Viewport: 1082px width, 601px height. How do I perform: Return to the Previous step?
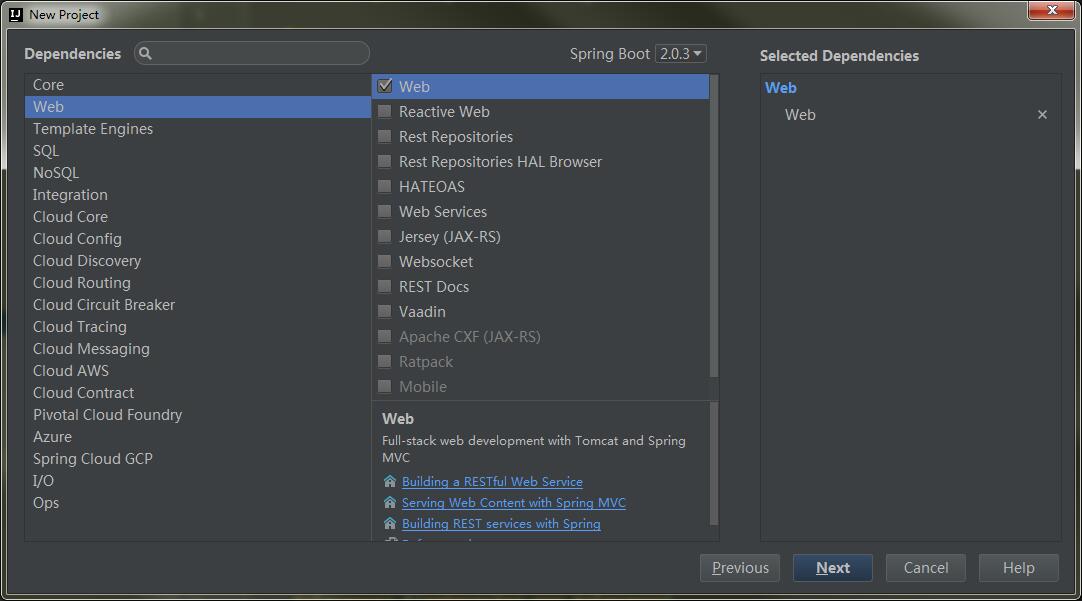point(740,567)
